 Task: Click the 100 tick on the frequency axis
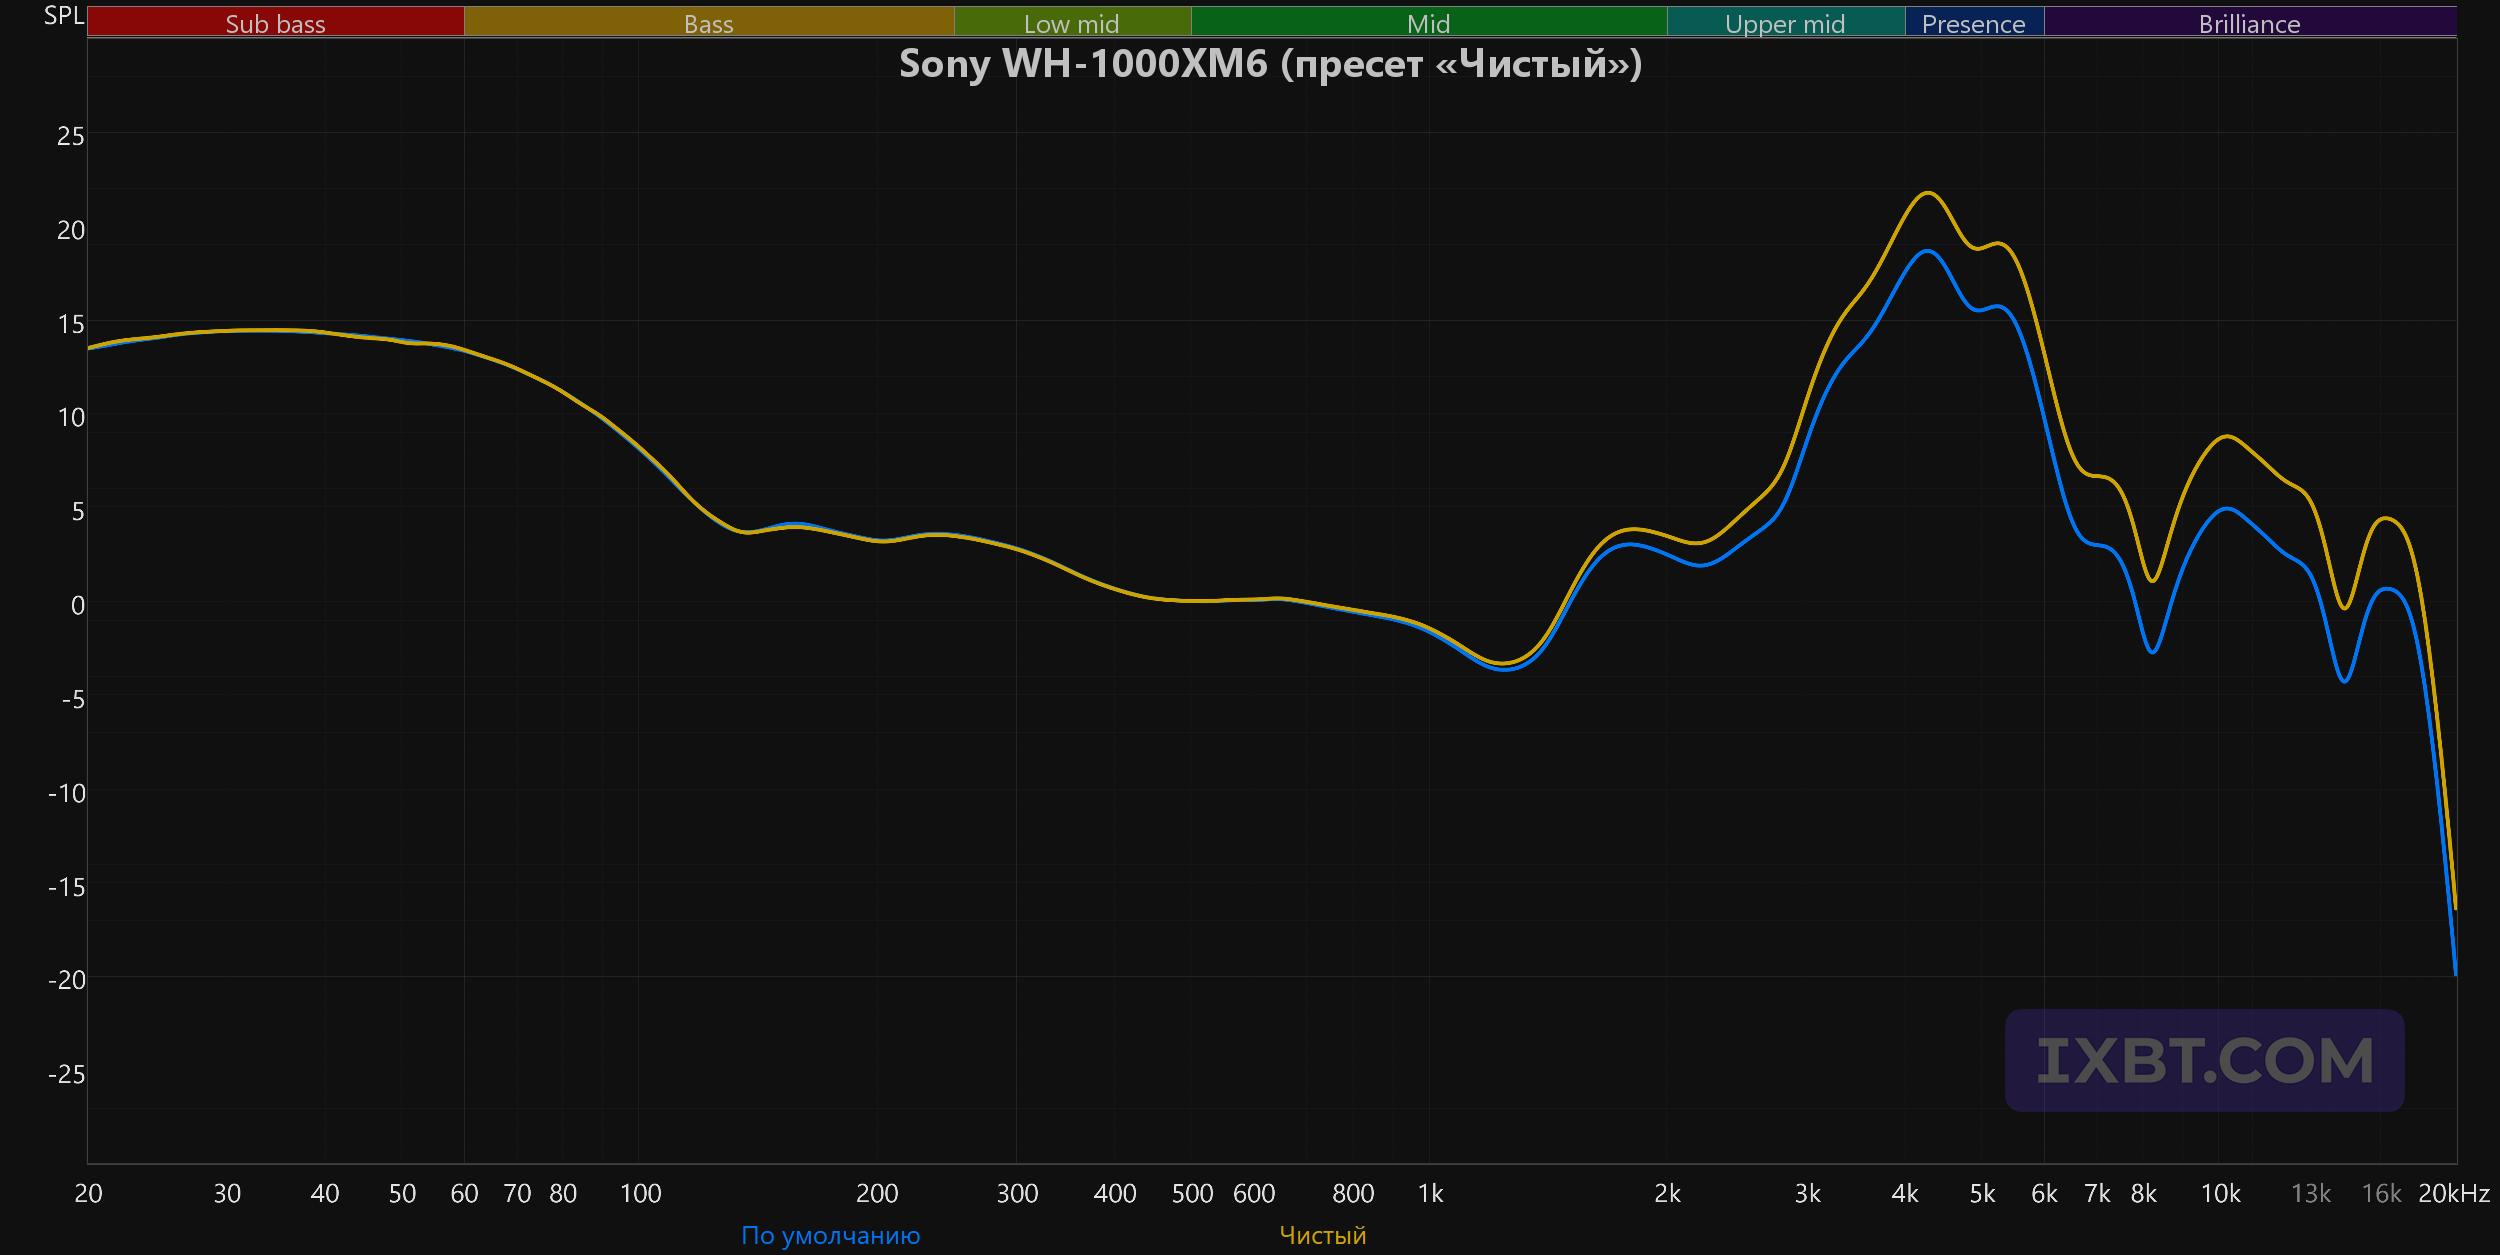tap(641, 1193)
